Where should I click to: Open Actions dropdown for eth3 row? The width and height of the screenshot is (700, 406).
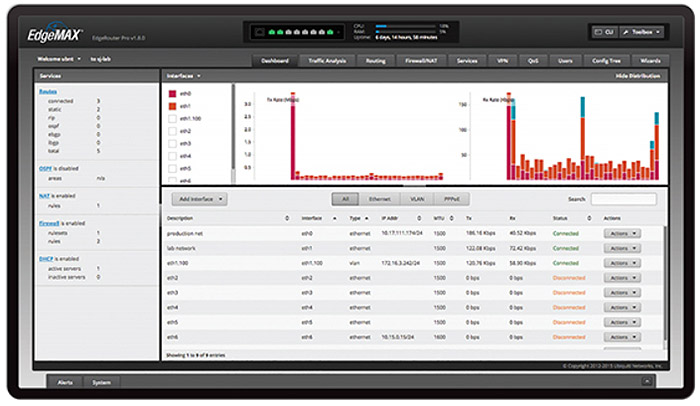[622, 293]
